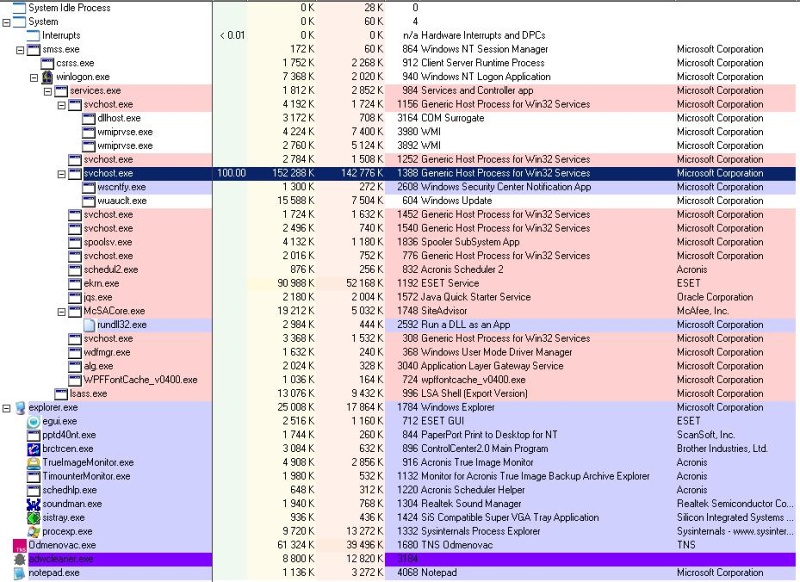Select wmiprvse.exe with PID 3892
Screen dimensions: 800x582
125,146
